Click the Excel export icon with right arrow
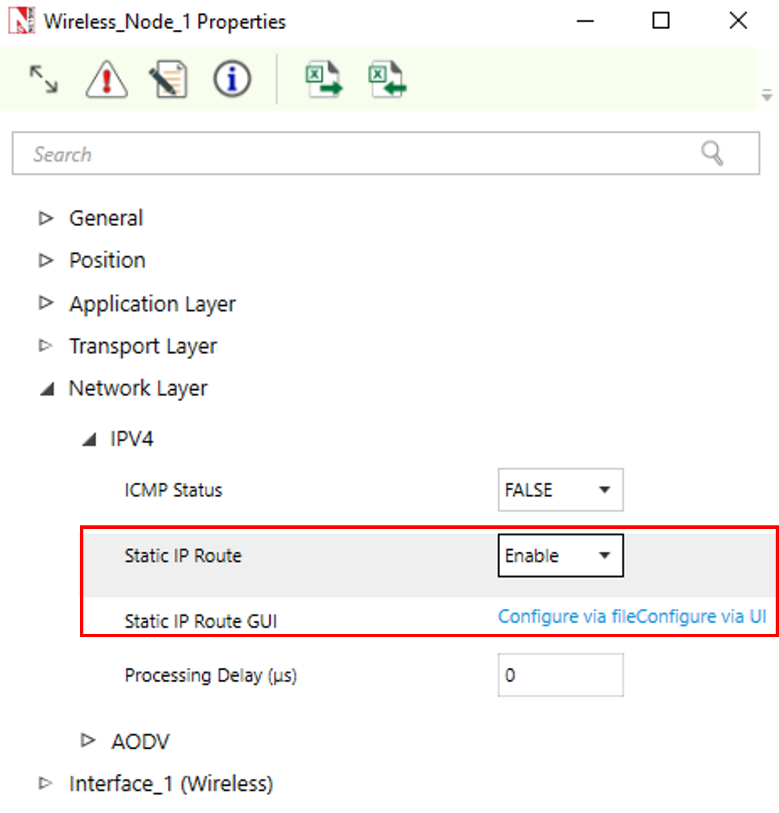The width and height of the screenshot is (779, 813). pos(322,80)
